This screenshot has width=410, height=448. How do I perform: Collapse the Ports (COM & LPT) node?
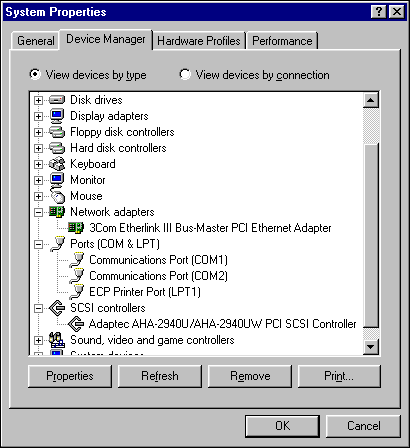coord(39,244)
